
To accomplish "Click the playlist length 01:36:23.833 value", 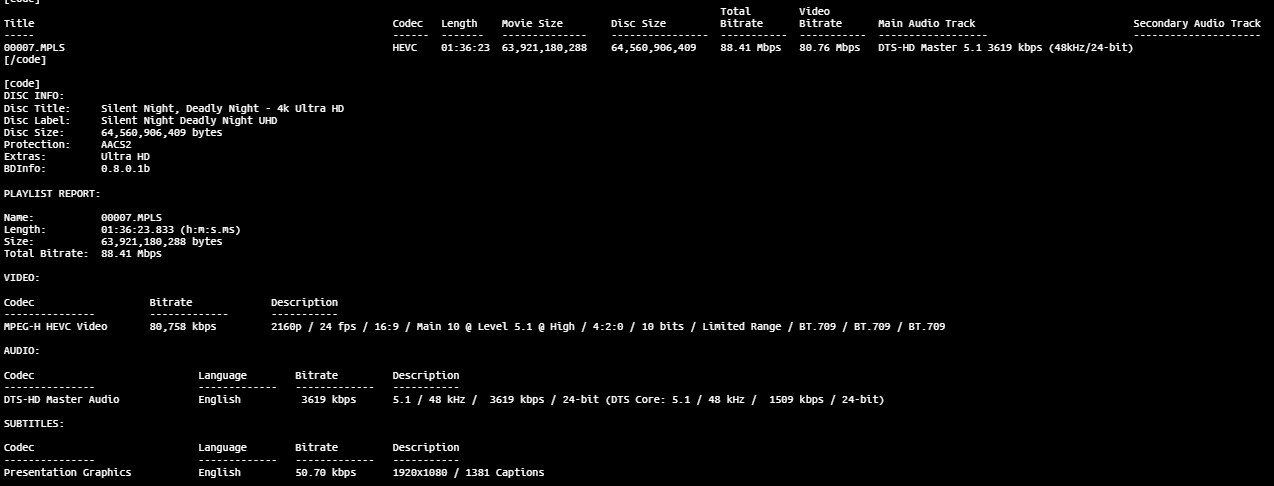I will pos(170,229).
